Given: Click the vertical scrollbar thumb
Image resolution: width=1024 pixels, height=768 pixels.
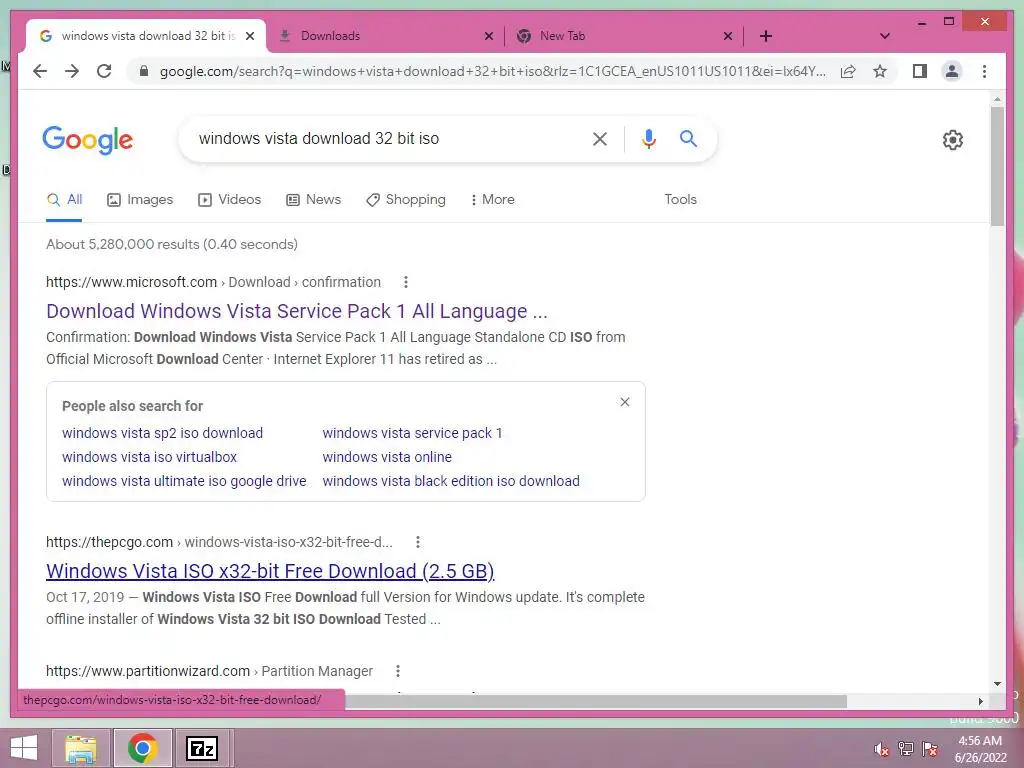Looking at the screenshot, I should tap(997, 167).
